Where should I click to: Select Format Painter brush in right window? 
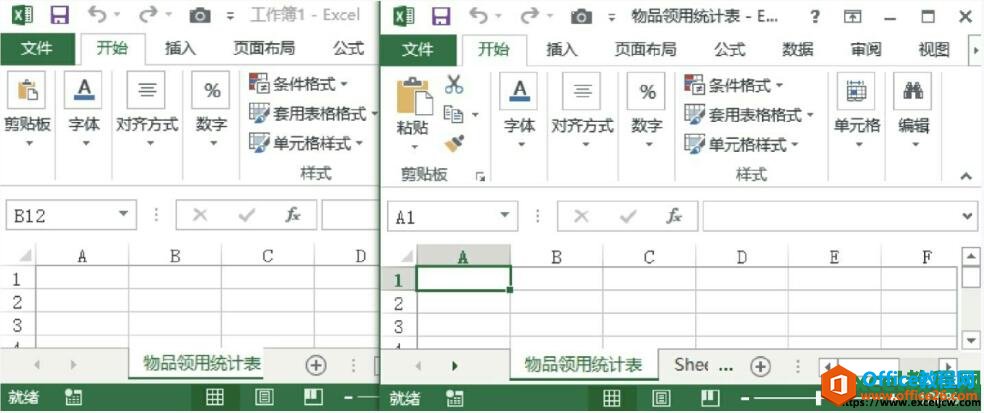coord(454,144)
